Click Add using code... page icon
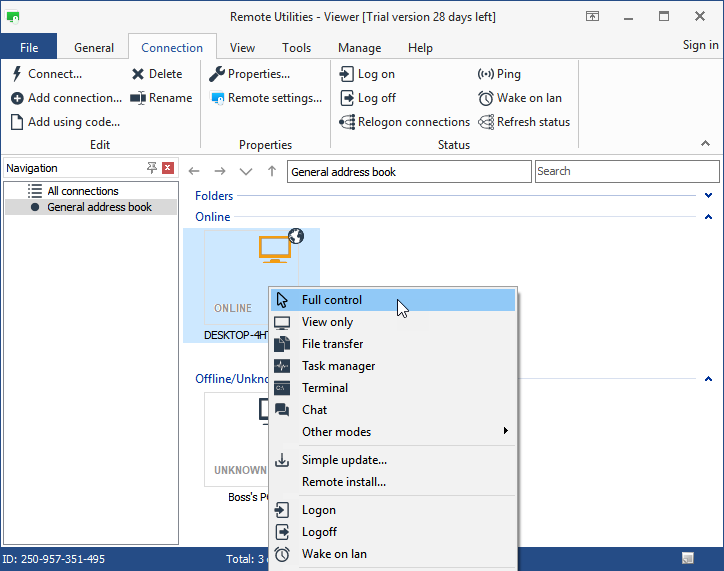This screenshot has width=724, height=571. [x=17, y=122]
